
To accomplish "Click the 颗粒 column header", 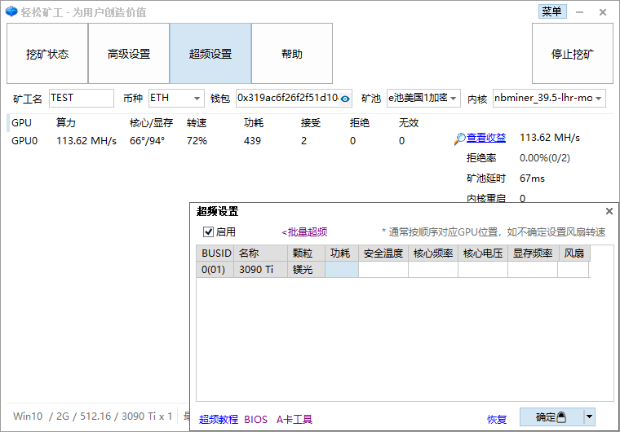I will coord(307,253).
